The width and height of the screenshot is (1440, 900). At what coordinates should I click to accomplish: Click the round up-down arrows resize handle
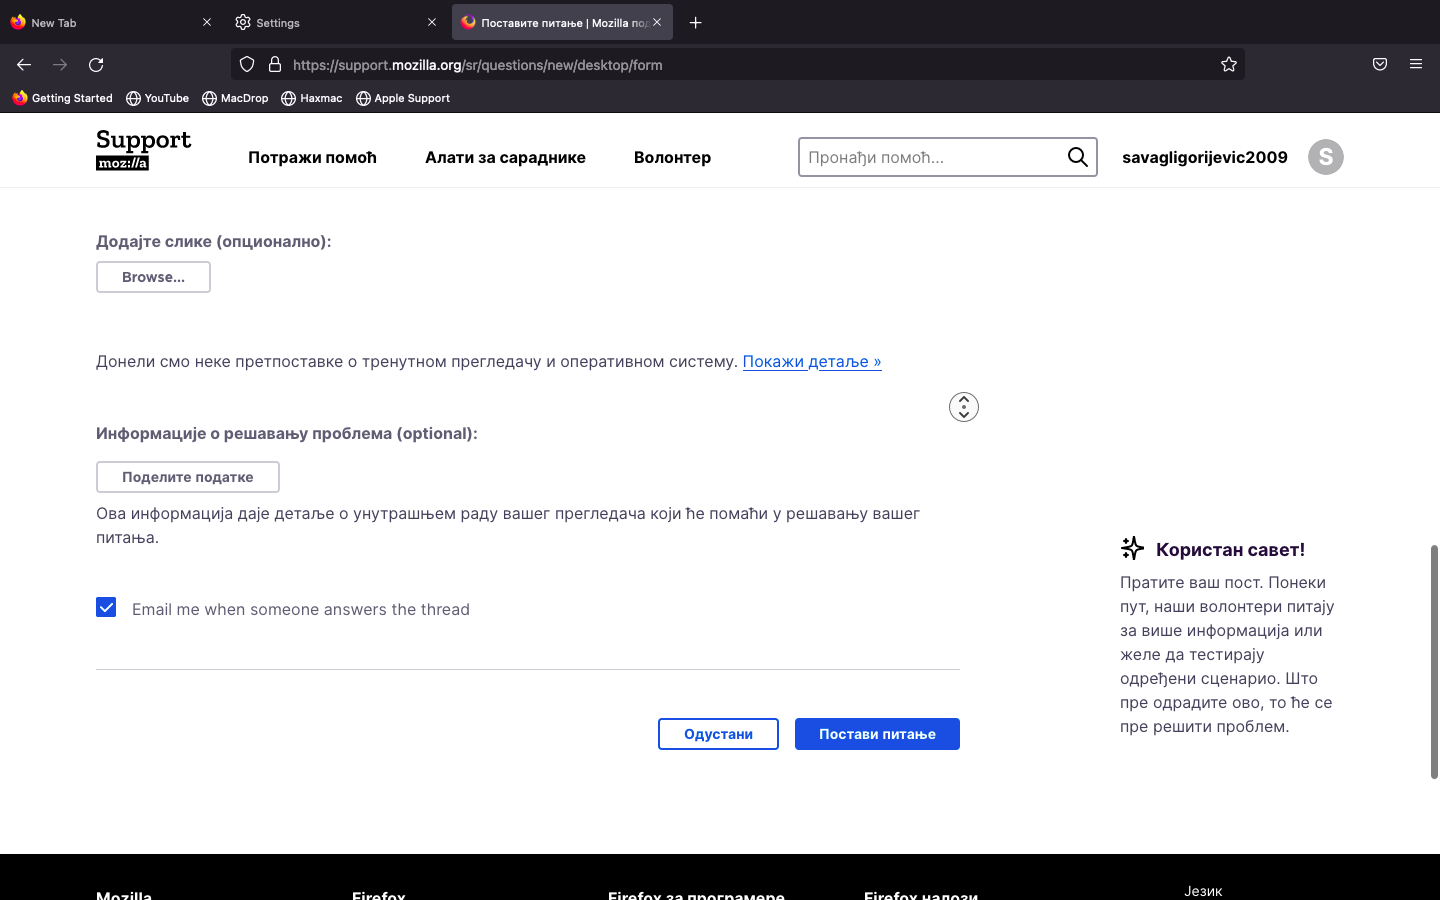963,407
